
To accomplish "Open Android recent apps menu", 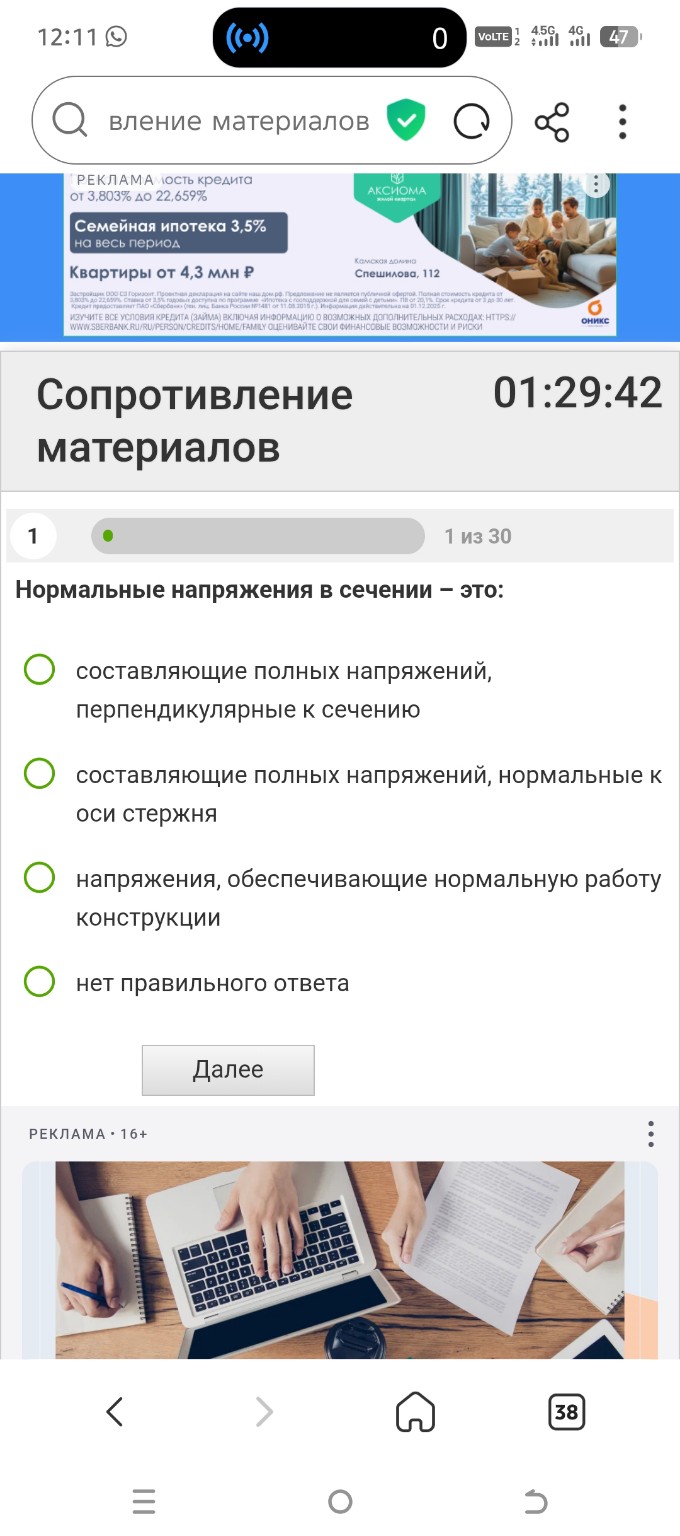I will (144, 1500).
